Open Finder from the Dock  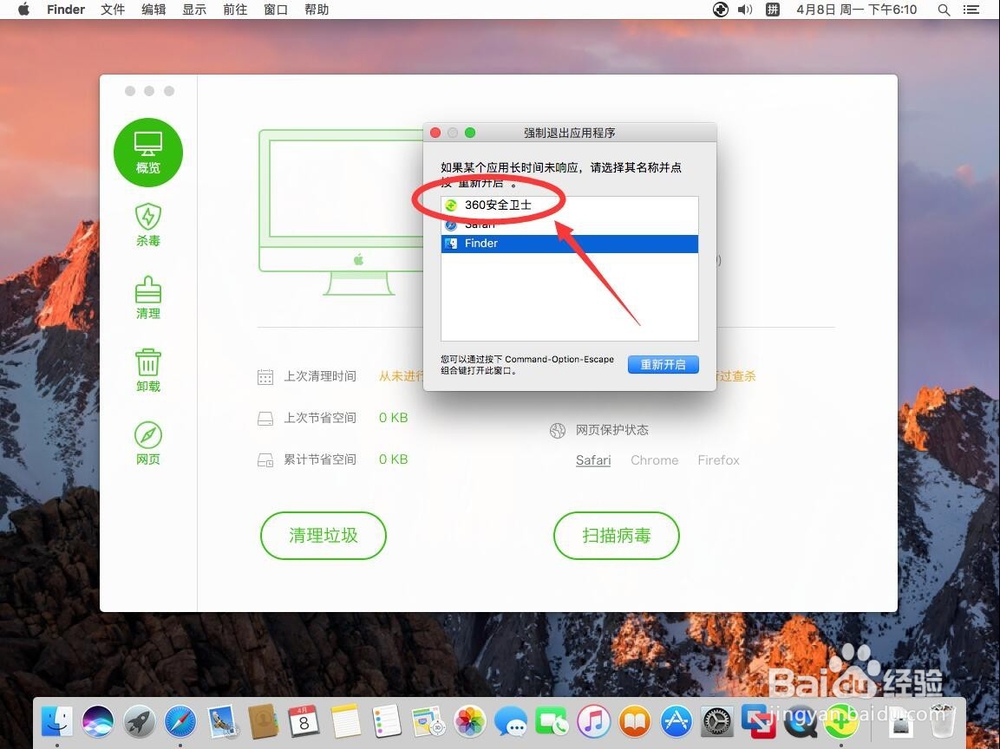click(57, 722)
